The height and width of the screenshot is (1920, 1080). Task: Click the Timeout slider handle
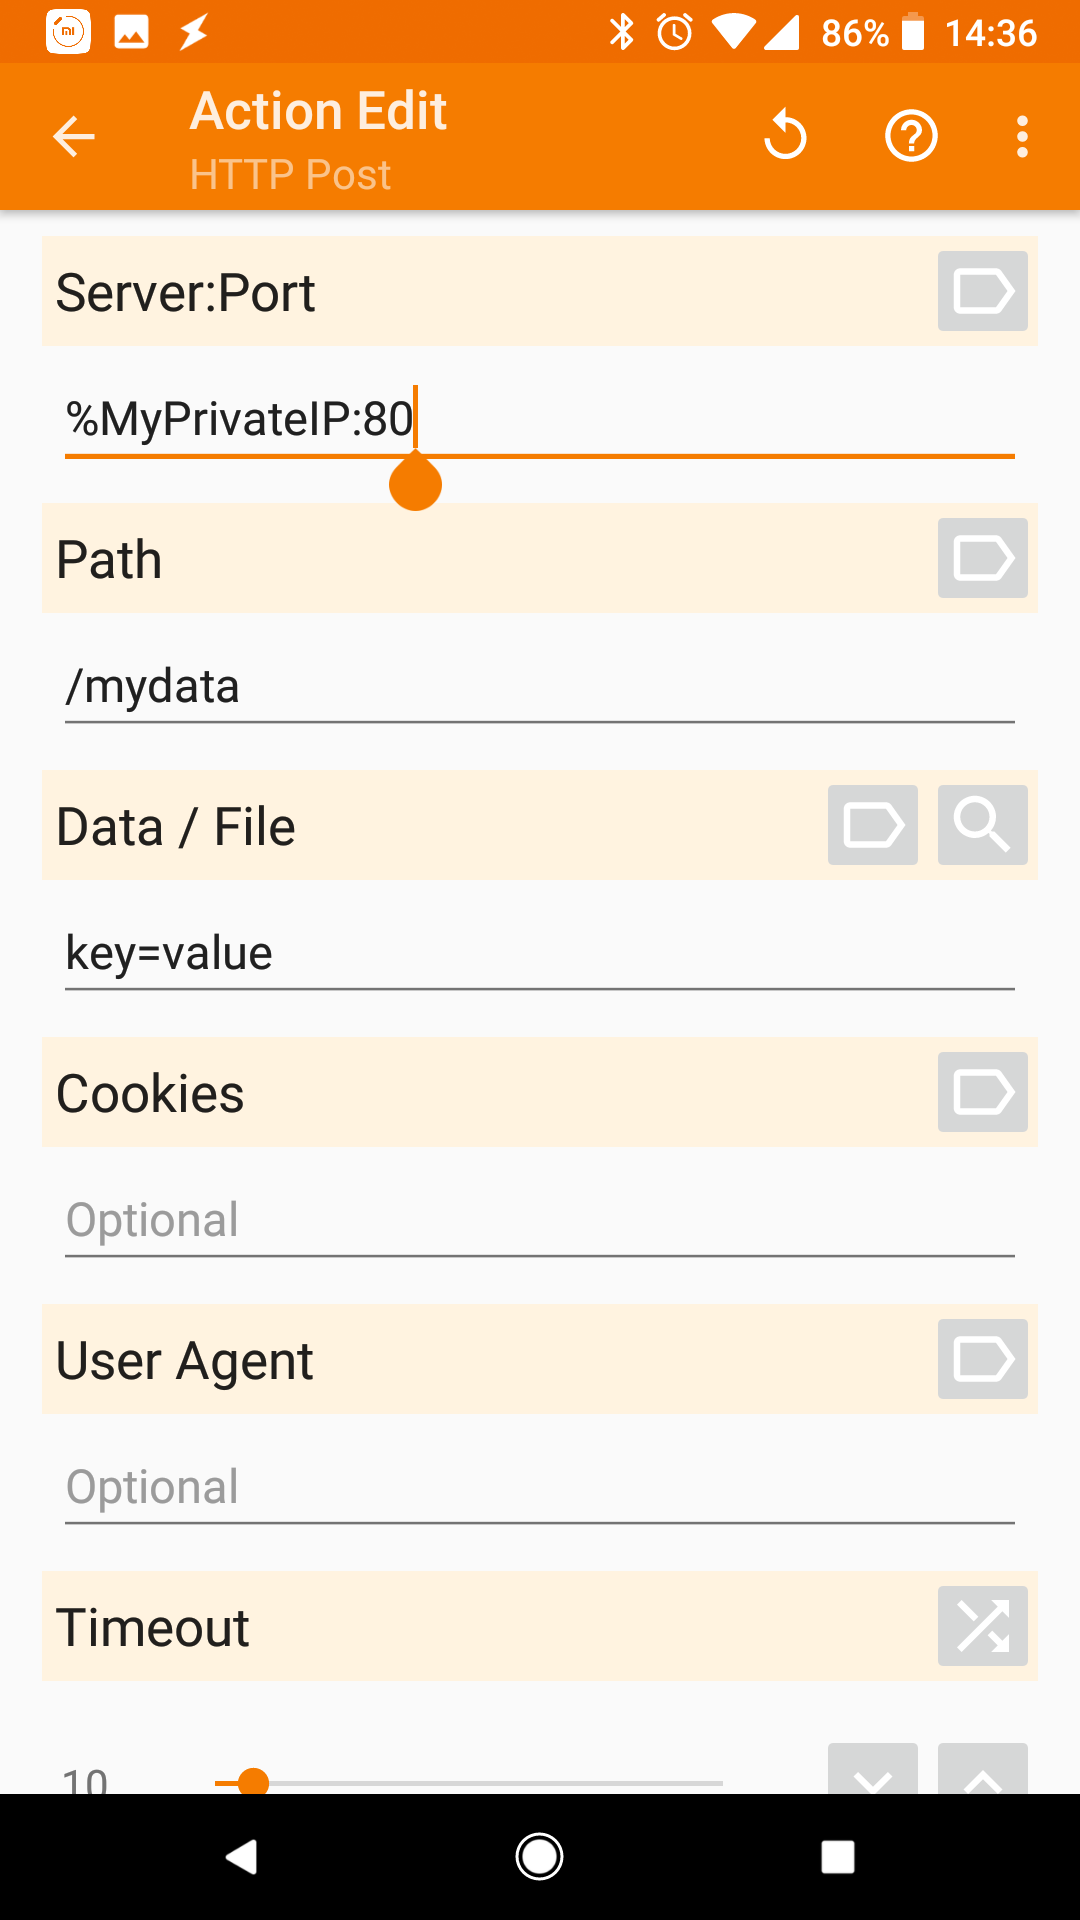point(254,1781)
